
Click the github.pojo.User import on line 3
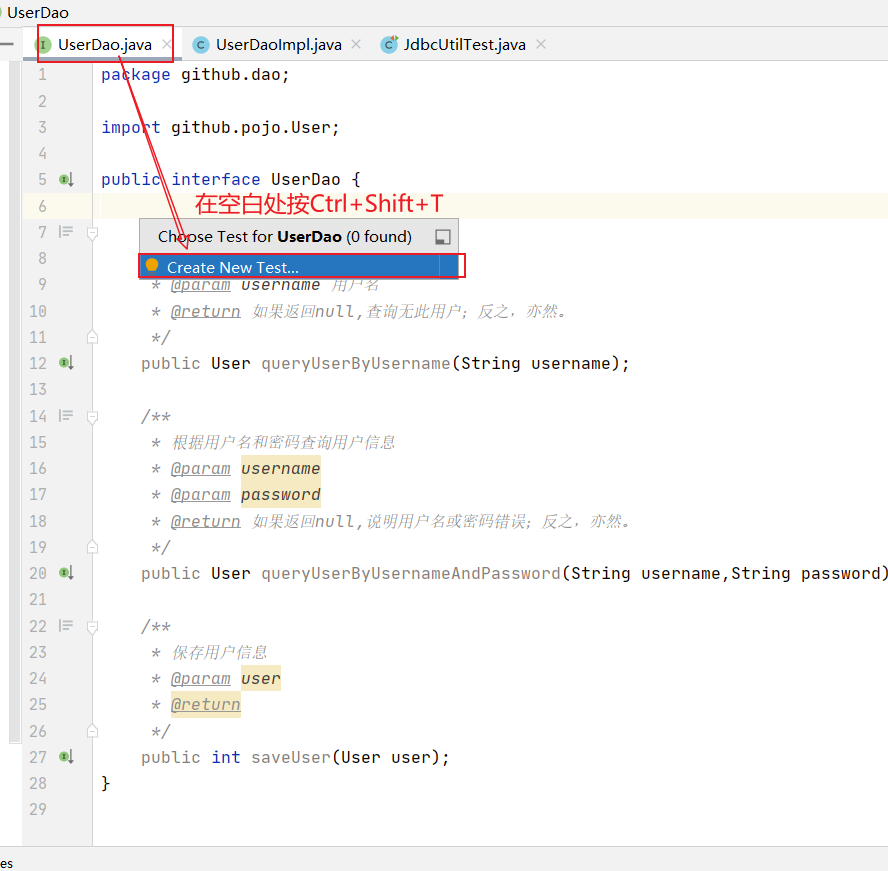(x=250, y=127)
